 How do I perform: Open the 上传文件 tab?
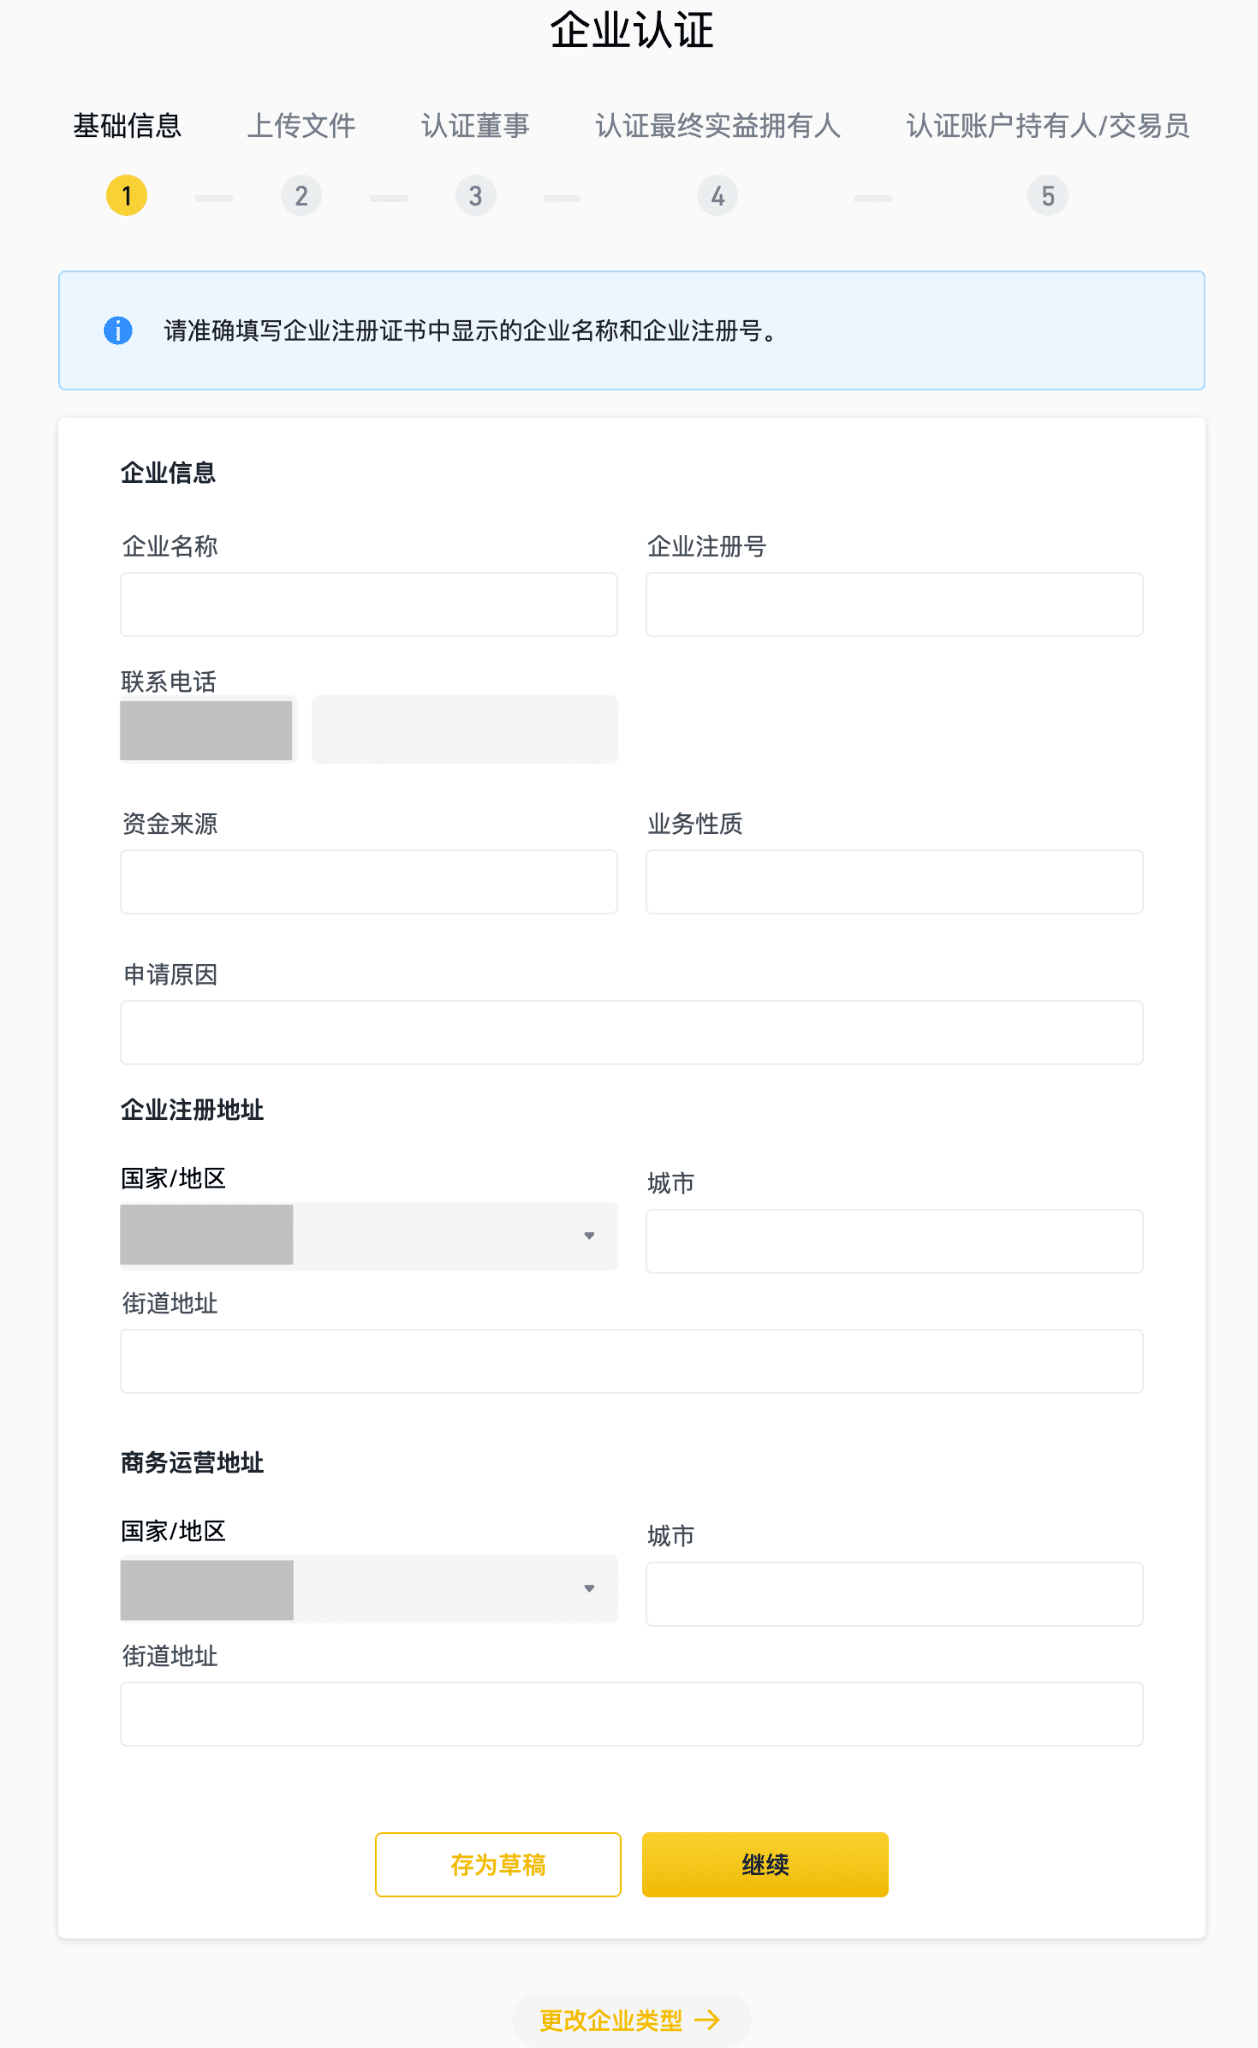(x=301, y=126)
